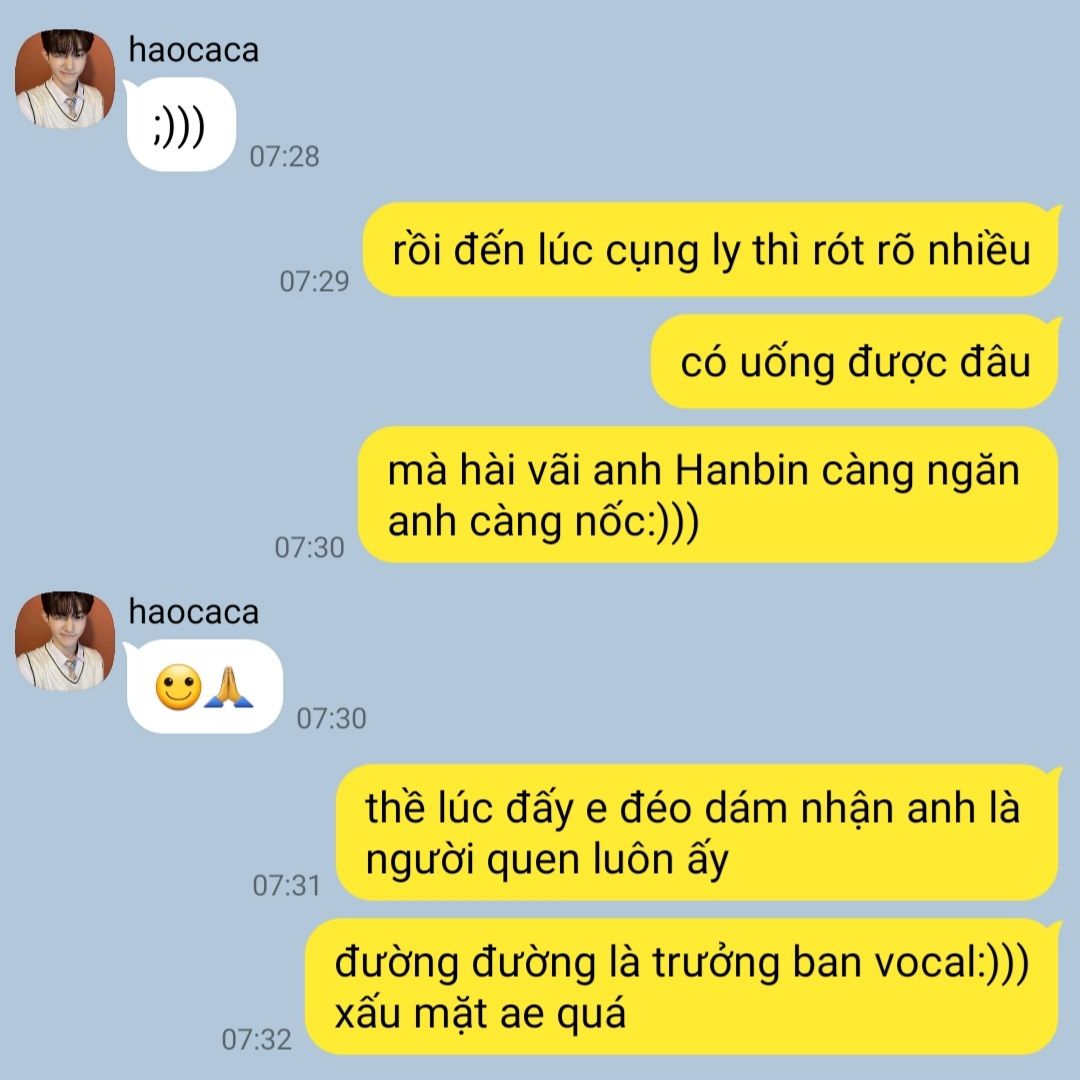The height and width of the screenshot is (1080, 1080).
Task: Tap the haocaca name above emoji message
Action: [194, 612]
